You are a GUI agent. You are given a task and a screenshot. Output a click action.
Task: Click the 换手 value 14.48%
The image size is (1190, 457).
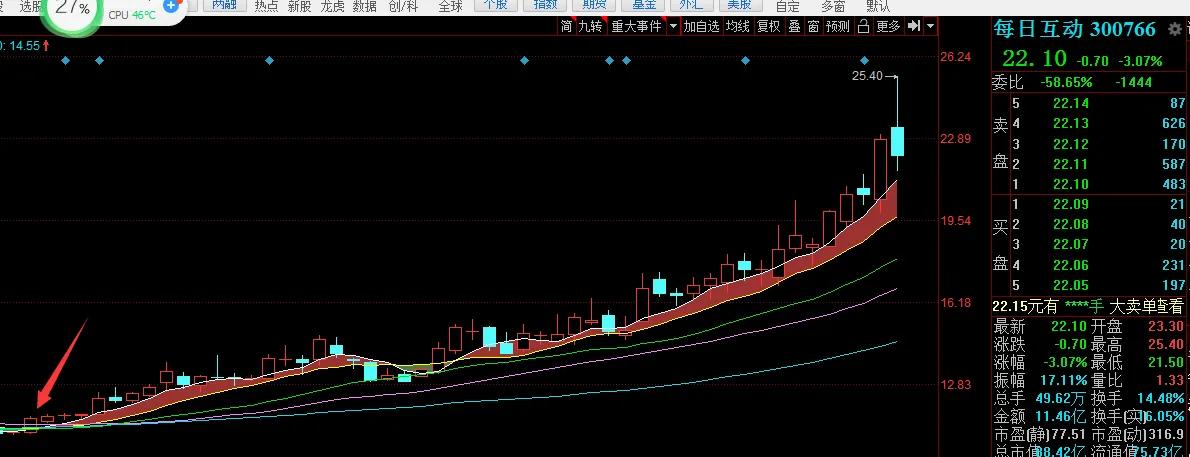pos(1159,398)
